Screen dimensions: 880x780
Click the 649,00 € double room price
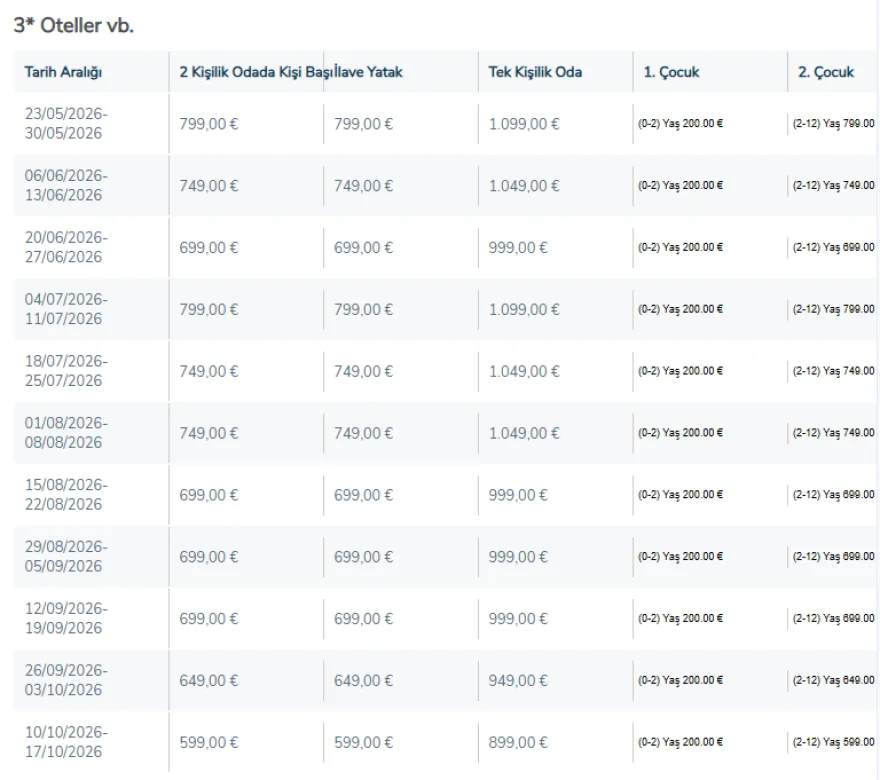tap(209, 681)
